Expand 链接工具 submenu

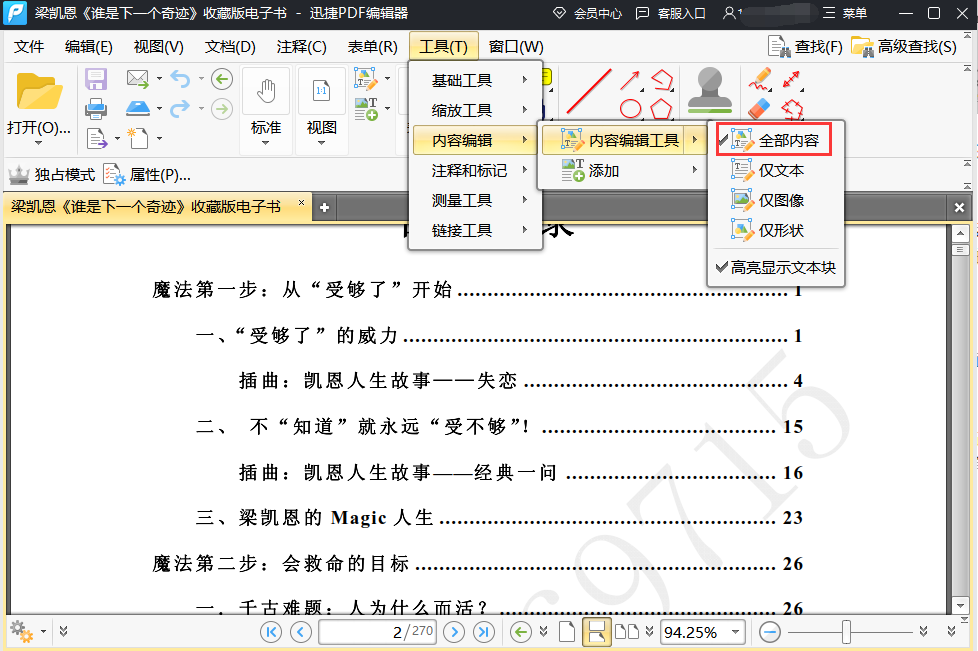(475, 230)
